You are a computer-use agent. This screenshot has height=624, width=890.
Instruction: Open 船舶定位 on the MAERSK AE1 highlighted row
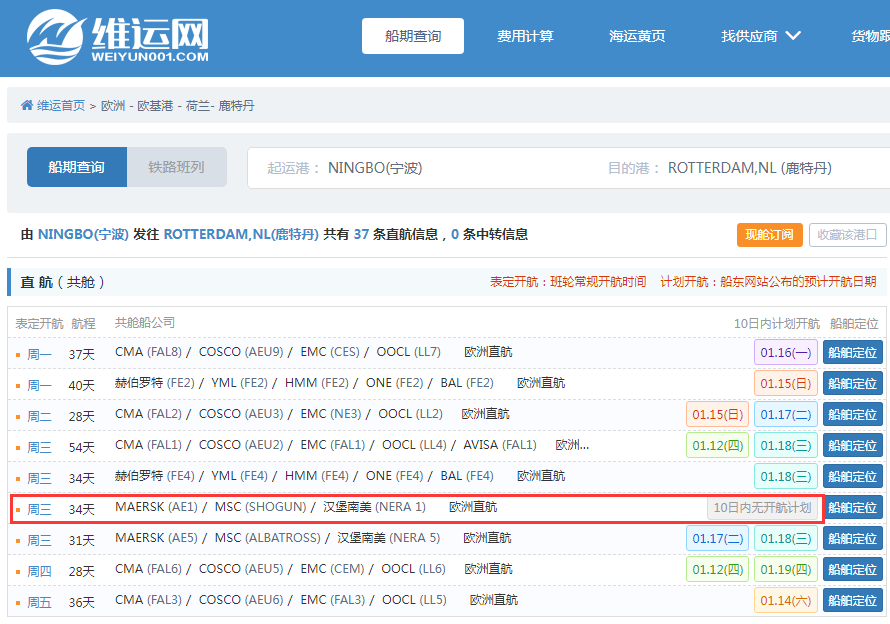point(852,507)
